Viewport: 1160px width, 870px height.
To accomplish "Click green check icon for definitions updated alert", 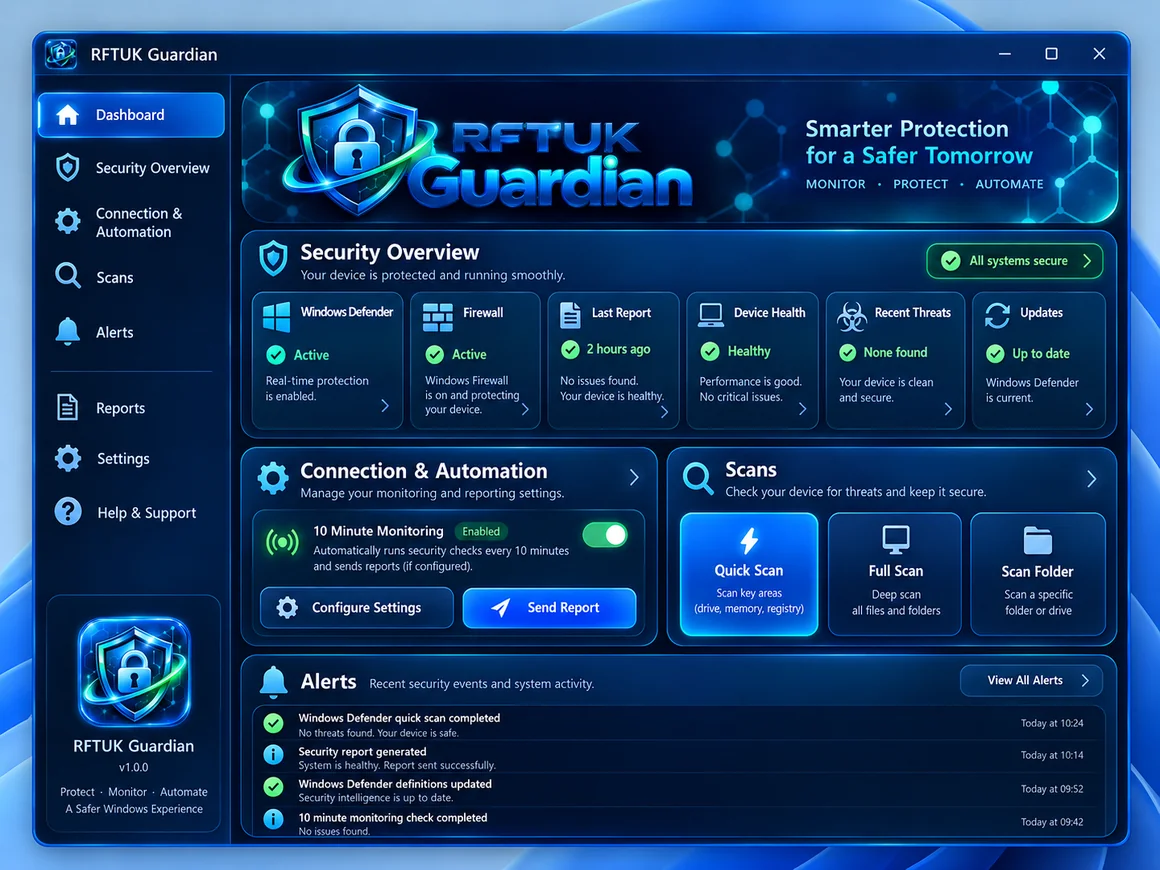I will 274,786.
